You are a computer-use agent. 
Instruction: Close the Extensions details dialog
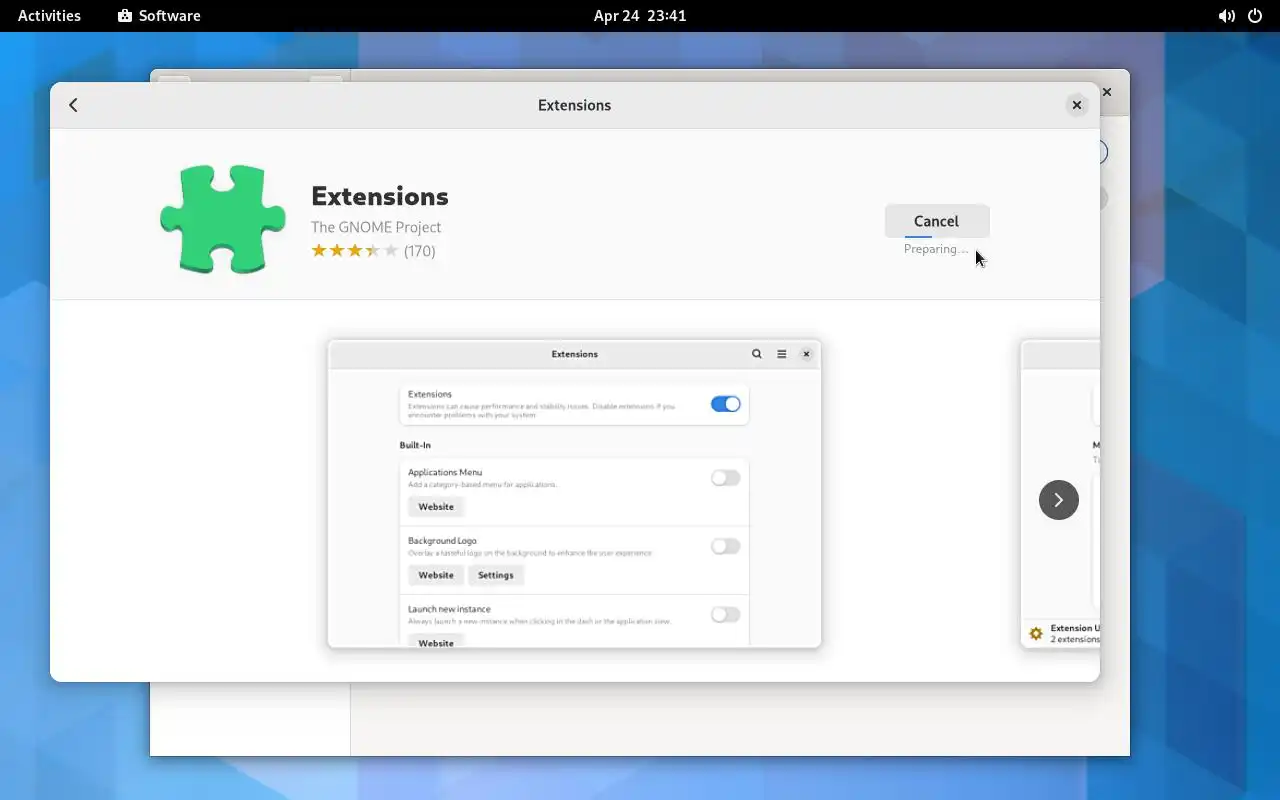coord(1076,105)
